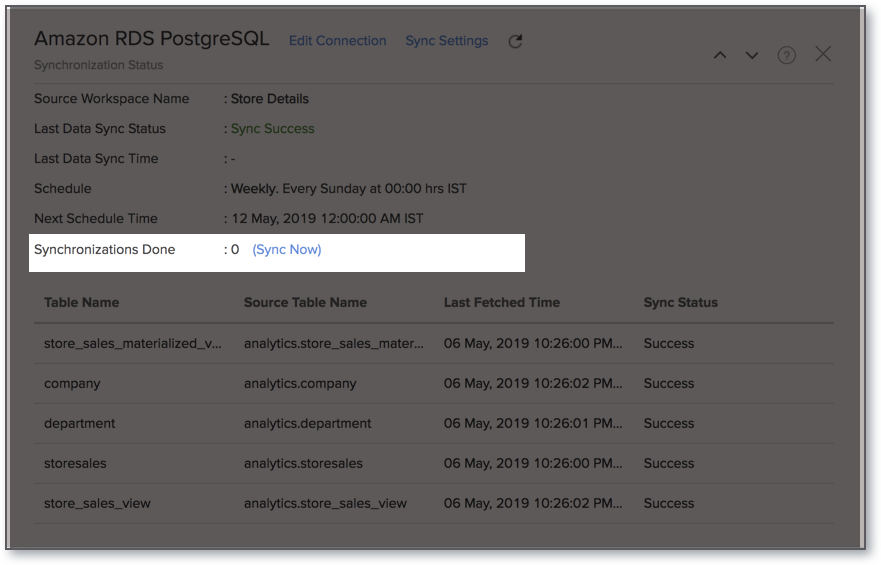Click the analytics.store_sales_view source table cell
This screenshot has height=565, width=881.
pos(325,503)
